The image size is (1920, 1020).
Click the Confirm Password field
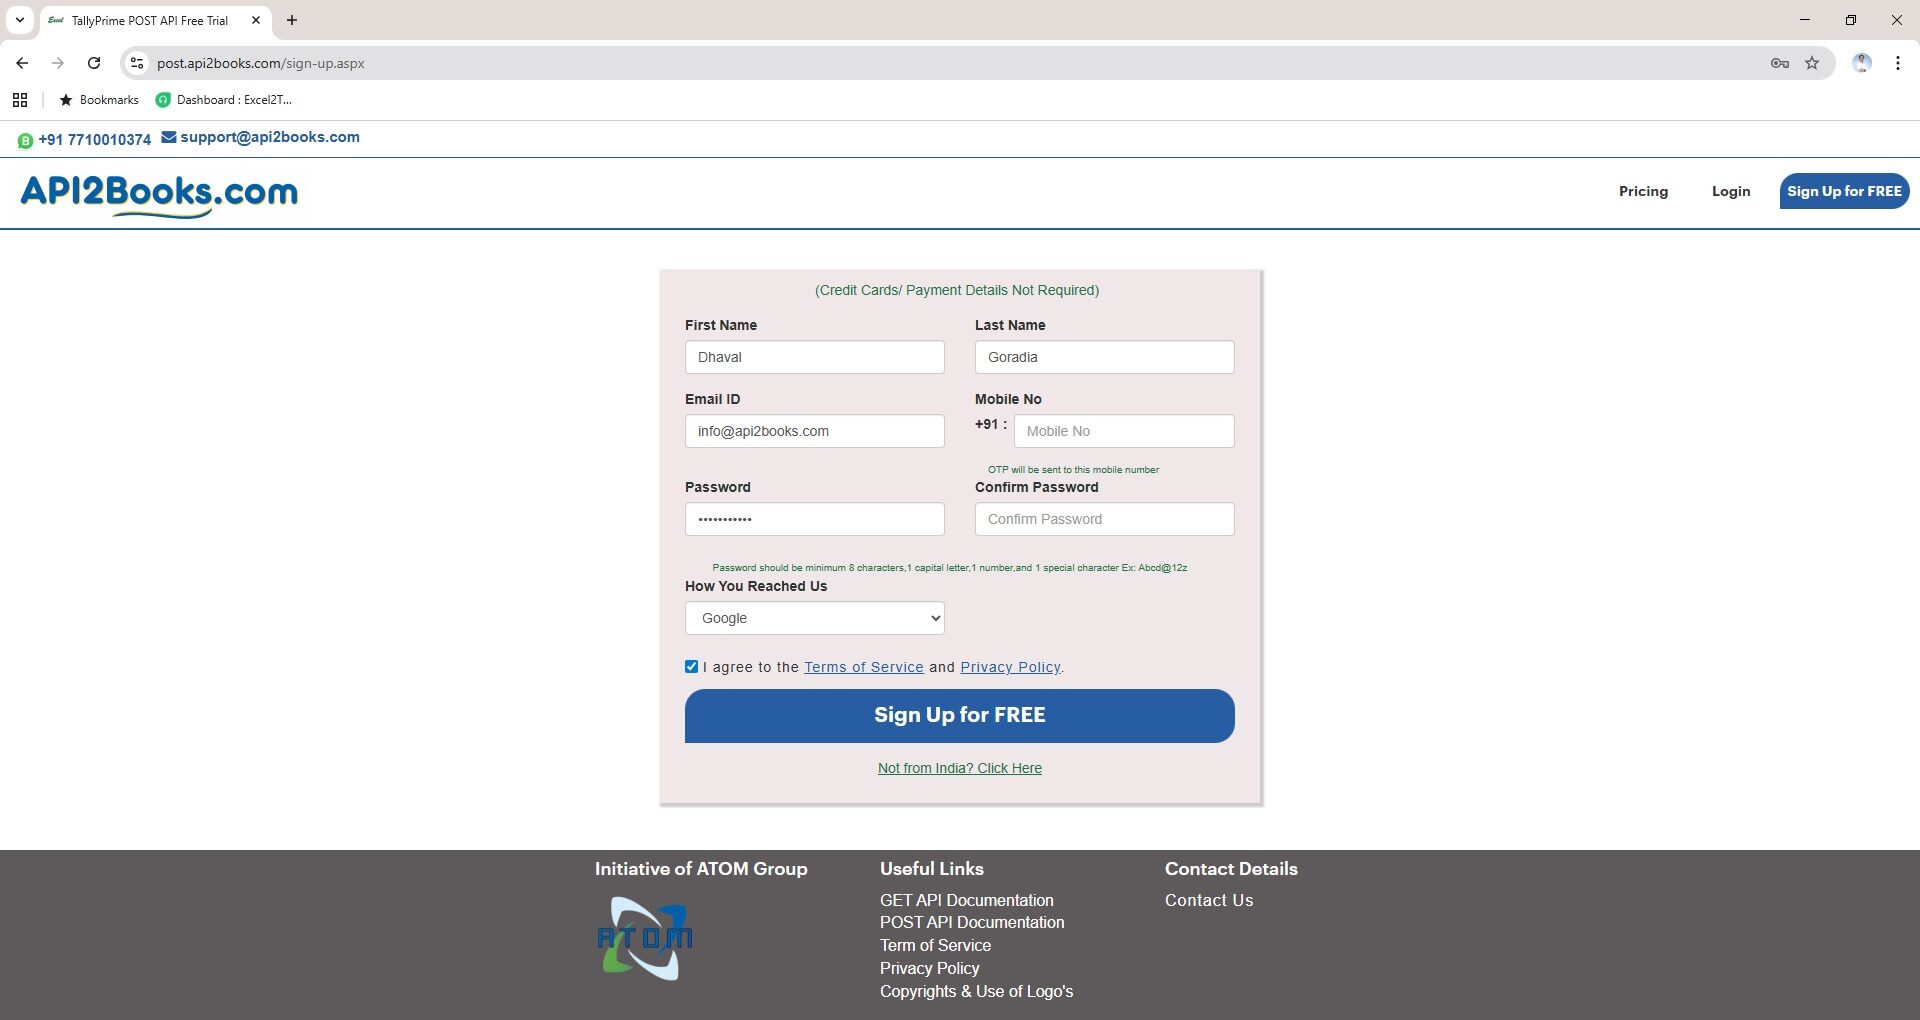(x=1104, y=519)
